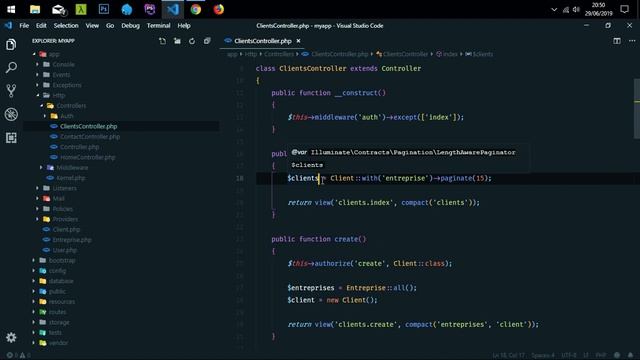
Task: Open the Source Control view
Action: [x=11, y=91]
